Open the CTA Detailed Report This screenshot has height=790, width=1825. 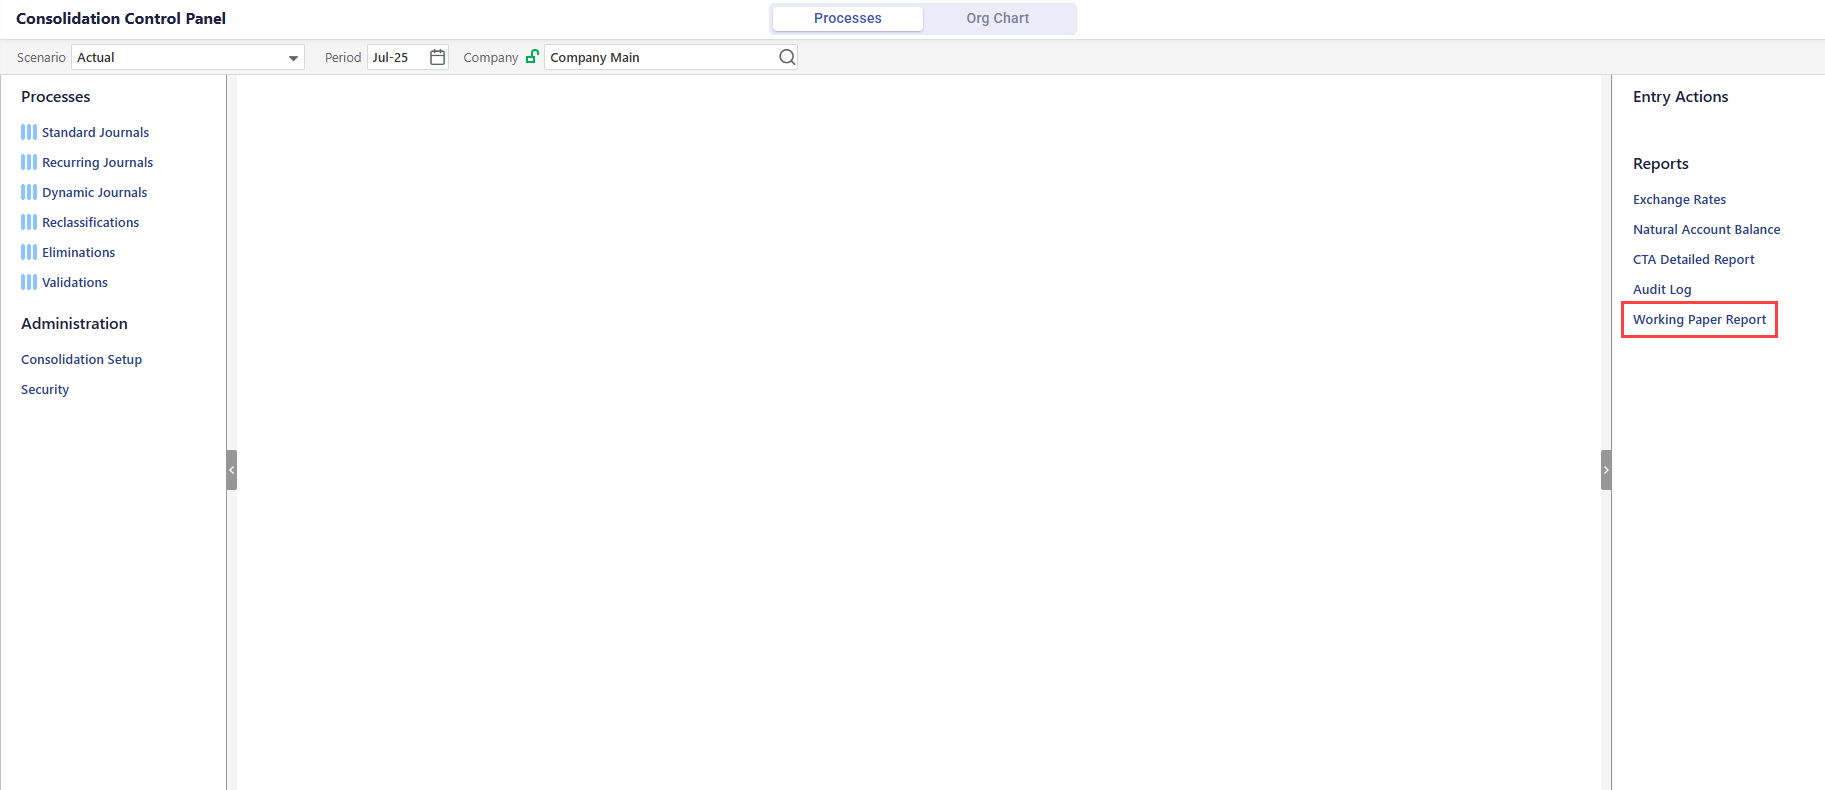pyautogui.click(x=1693, y=259)
